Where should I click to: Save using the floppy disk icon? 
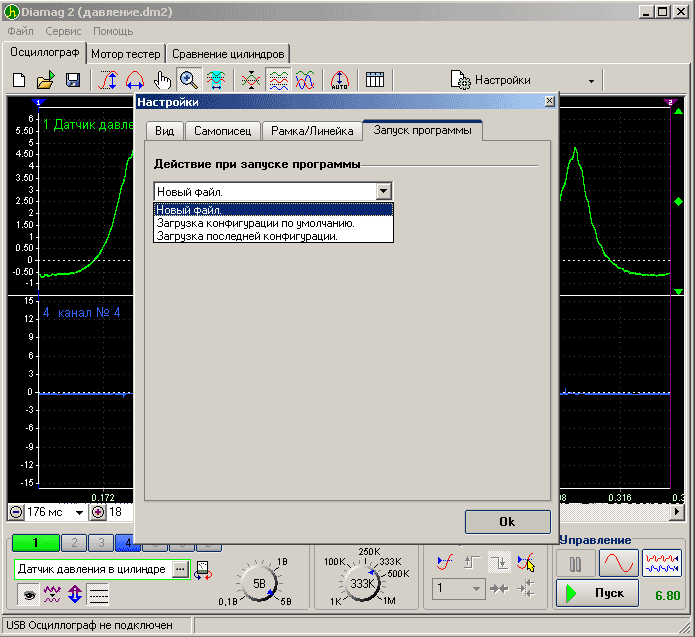73,80
